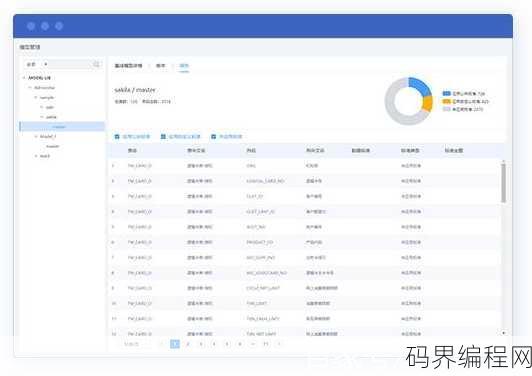Click the pagination ellipsis to jump pages forward
The image size is (532, 376).
pyautogui.click(x=253, y=344)
